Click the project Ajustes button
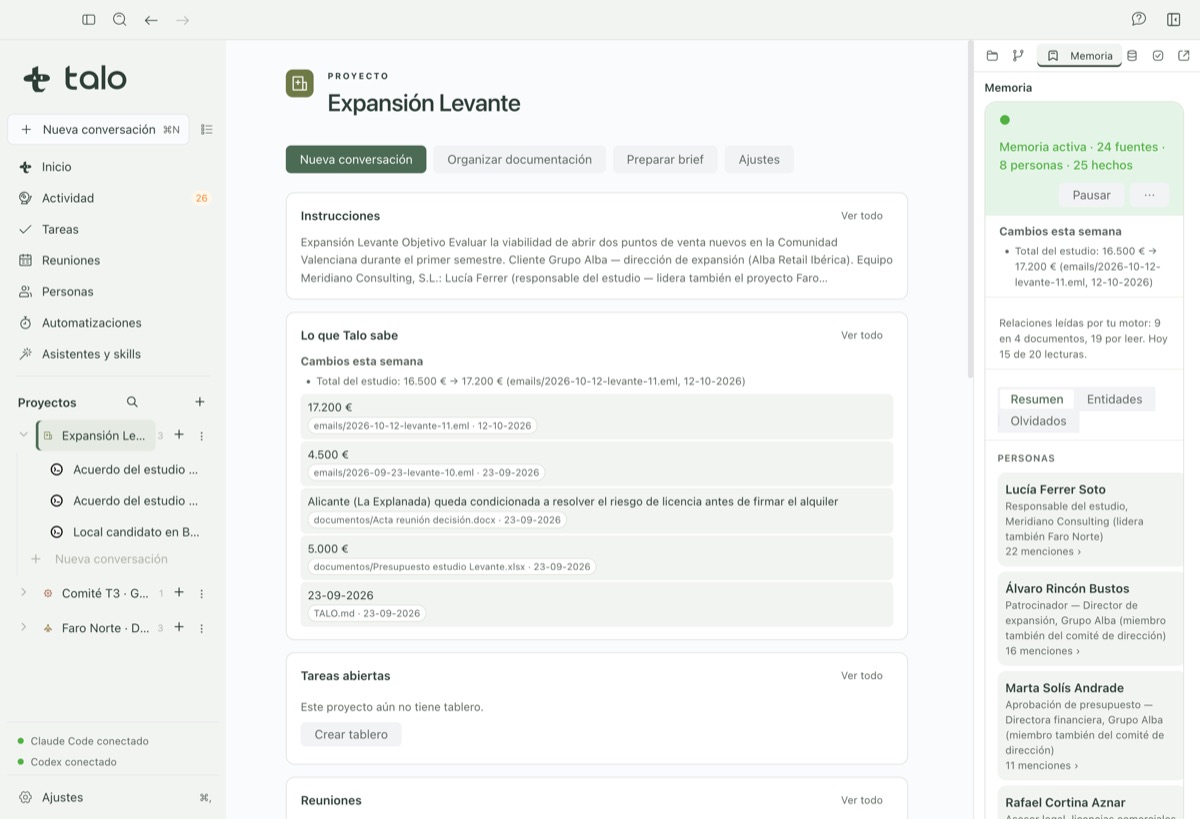1200x819 pixels. pyautogui.click(x=759, y=160)
